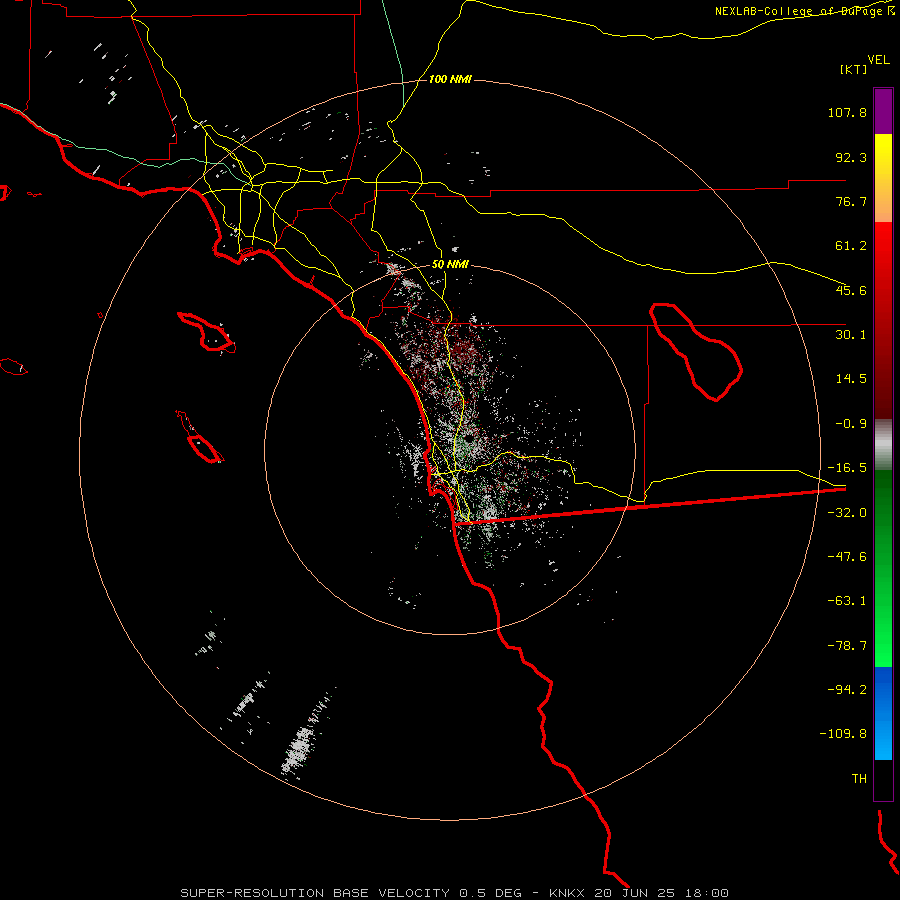Click the [KT] units label
The height and width of the screenshot is (900, 900).
(x=854, y=69)
